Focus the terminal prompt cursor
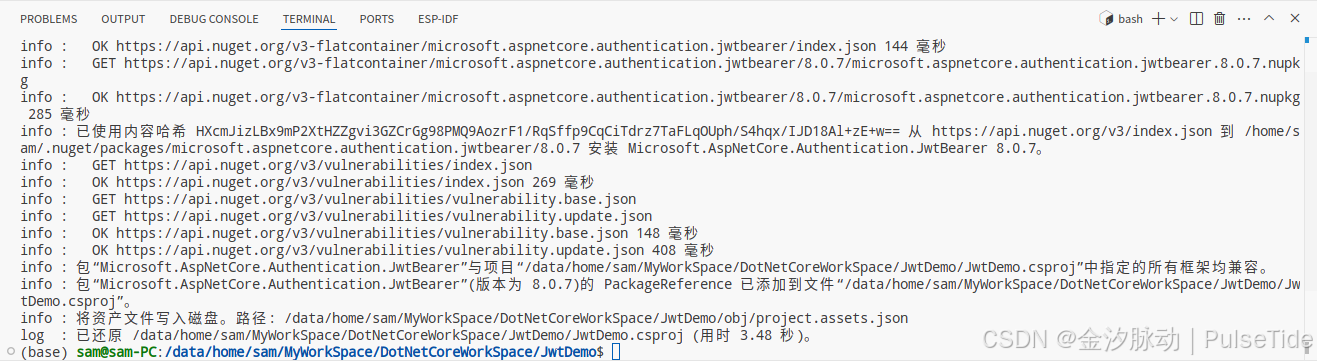 pos(616,352)
